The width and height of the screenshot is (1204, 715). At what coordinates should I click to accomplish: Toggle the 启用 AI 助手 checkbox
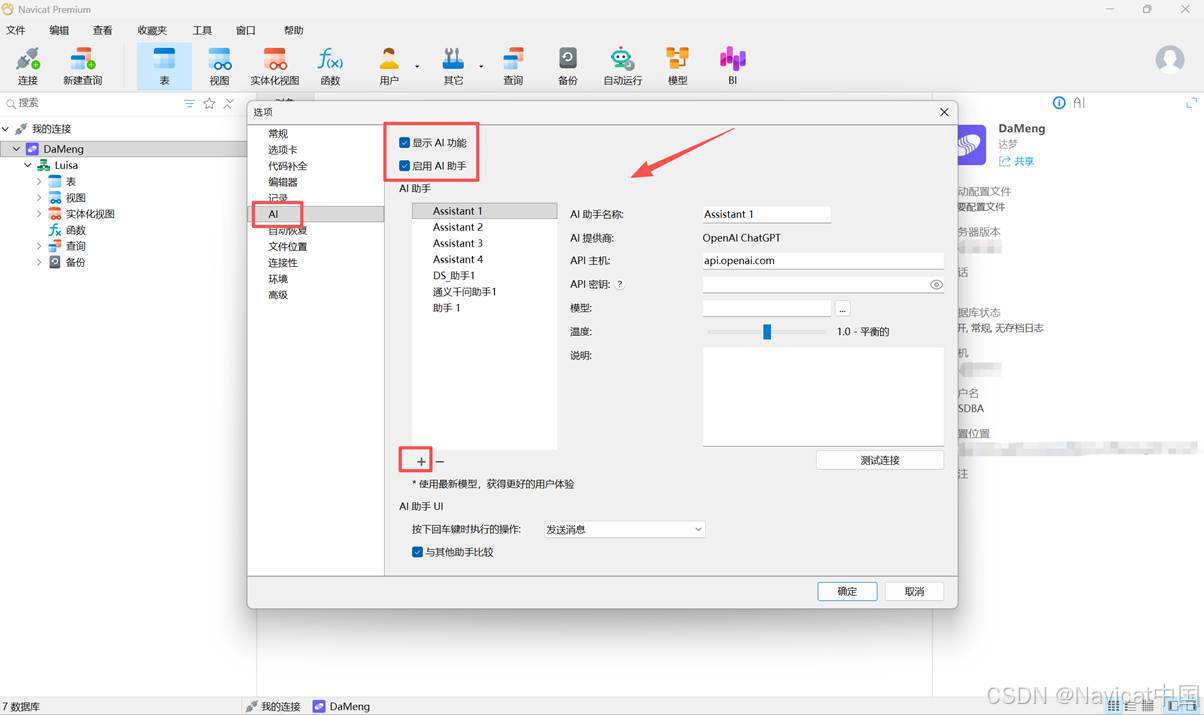(x=404, y=166)
